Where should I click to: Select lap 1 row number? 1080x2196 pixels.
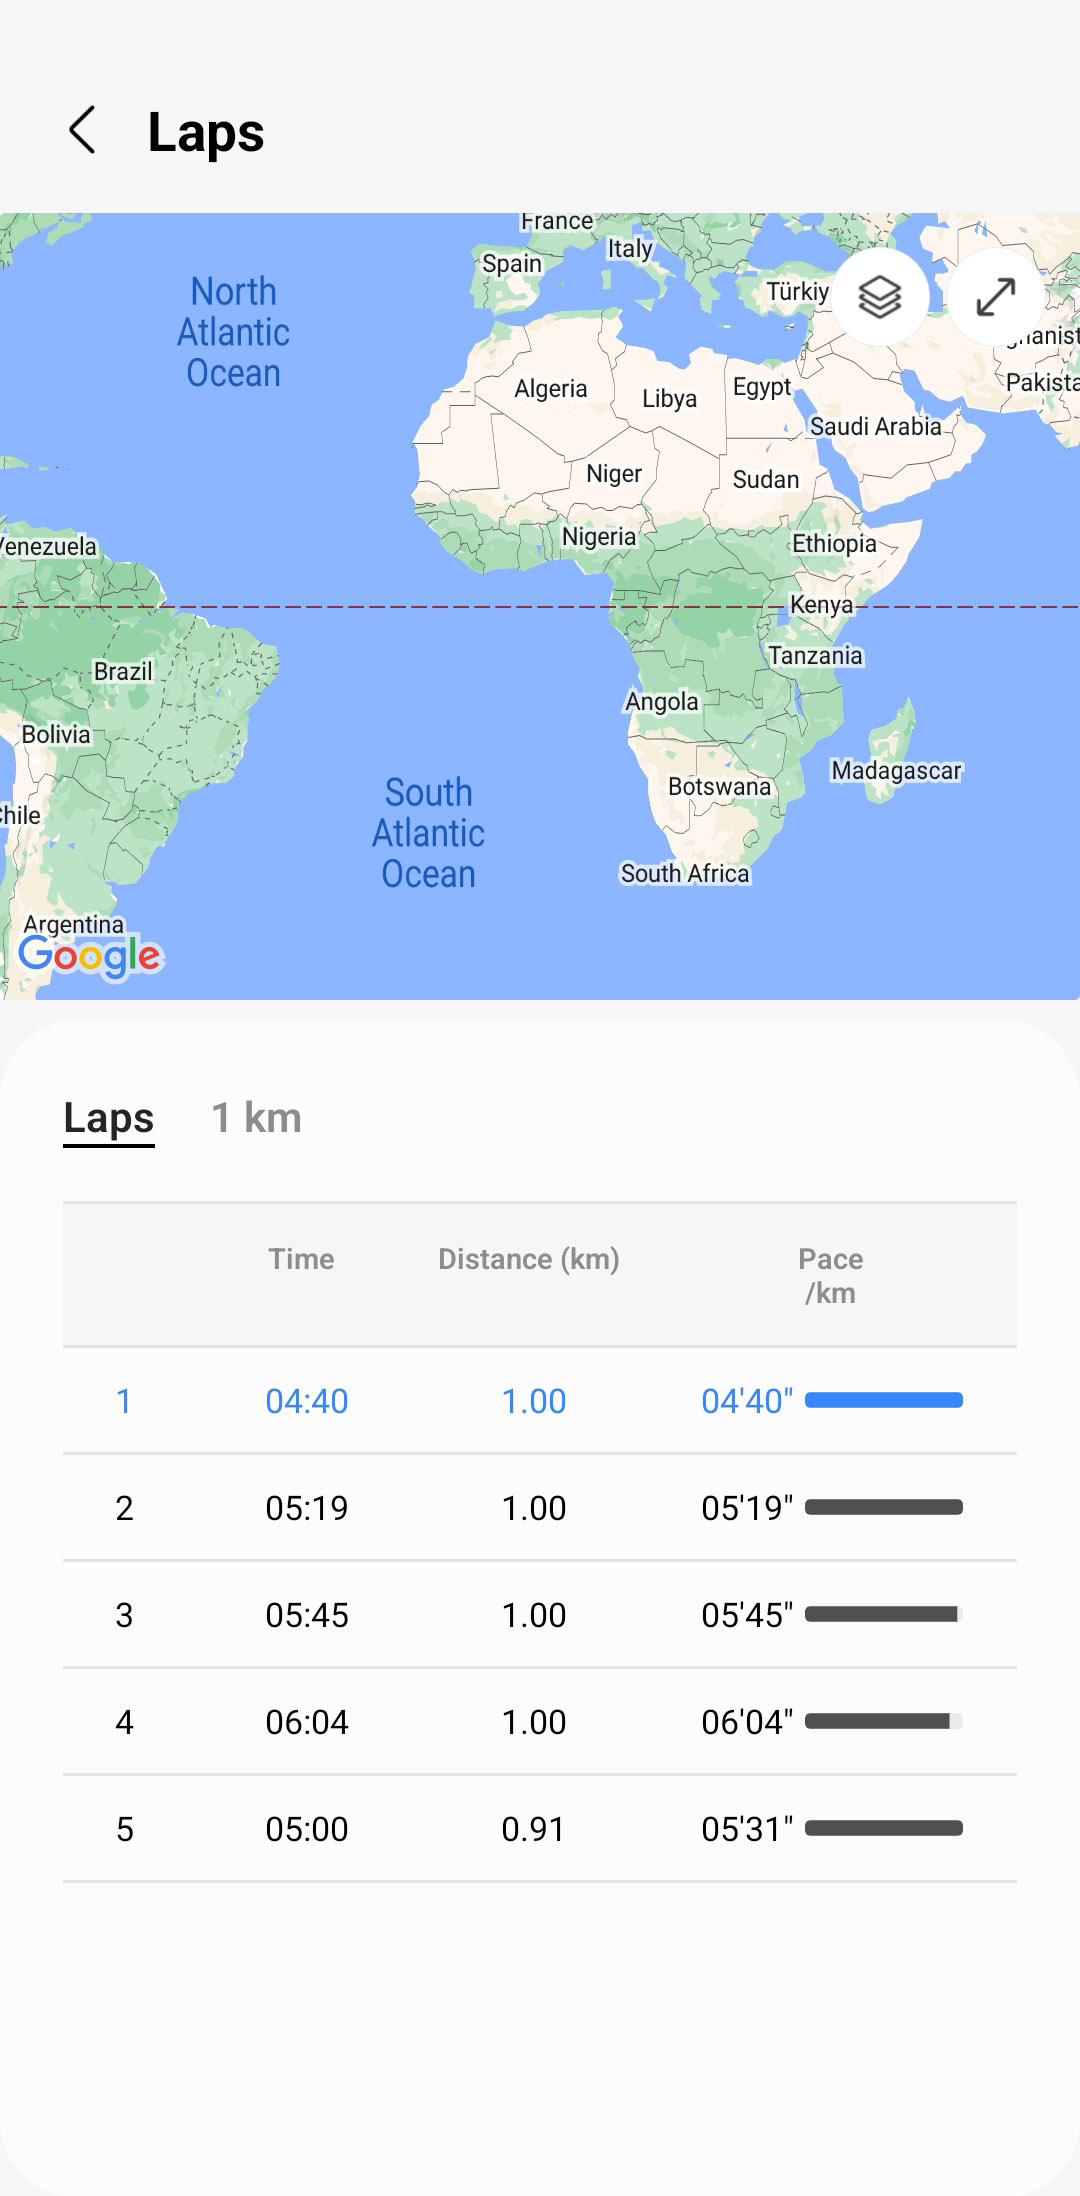pos(124,1401)
